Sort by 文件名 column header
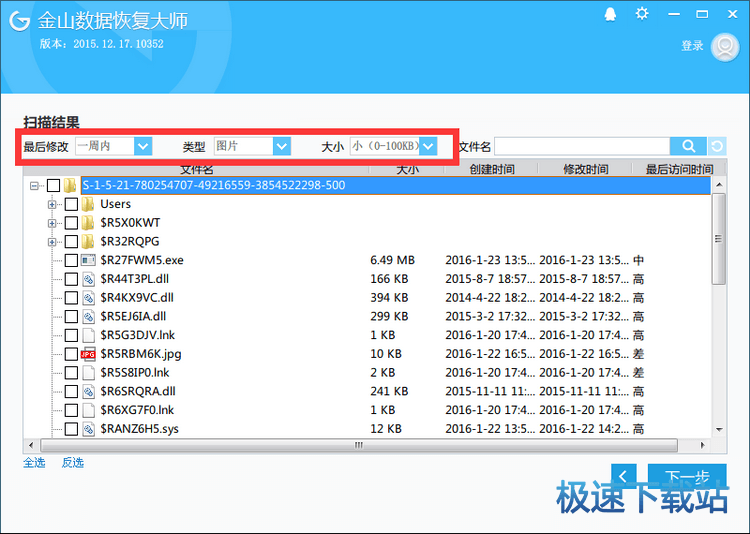The height and width of the screenshot is (534, 750). [x=196, y=169]
